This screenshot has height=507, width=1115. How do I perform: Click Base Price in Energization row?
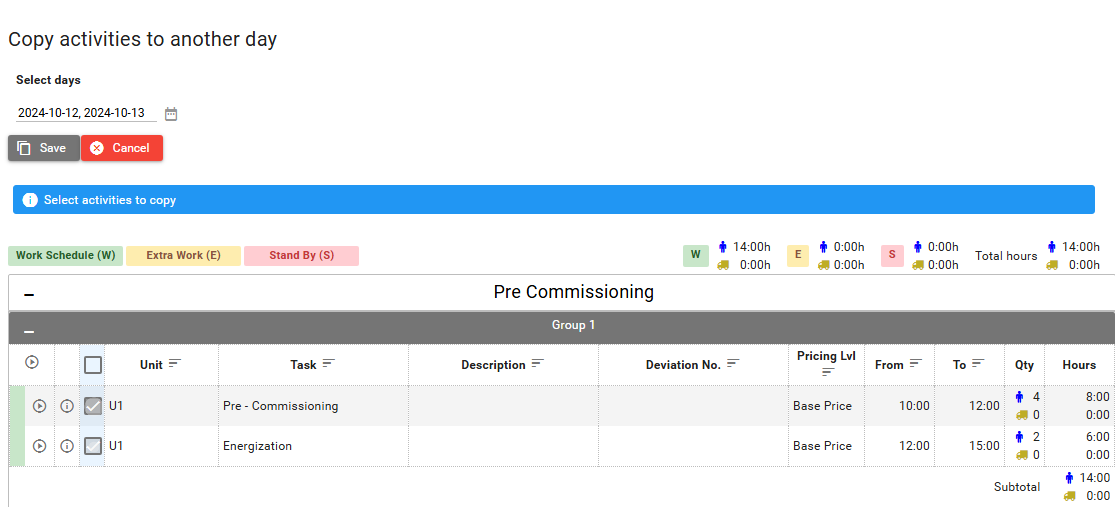click(823, 446)
